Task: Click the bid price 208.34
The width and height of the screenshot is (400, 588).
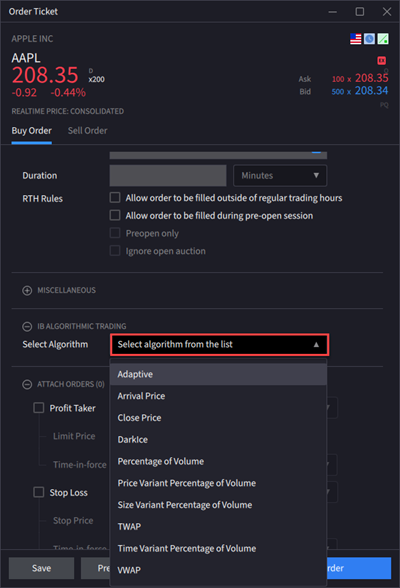Action: [372, 91]
